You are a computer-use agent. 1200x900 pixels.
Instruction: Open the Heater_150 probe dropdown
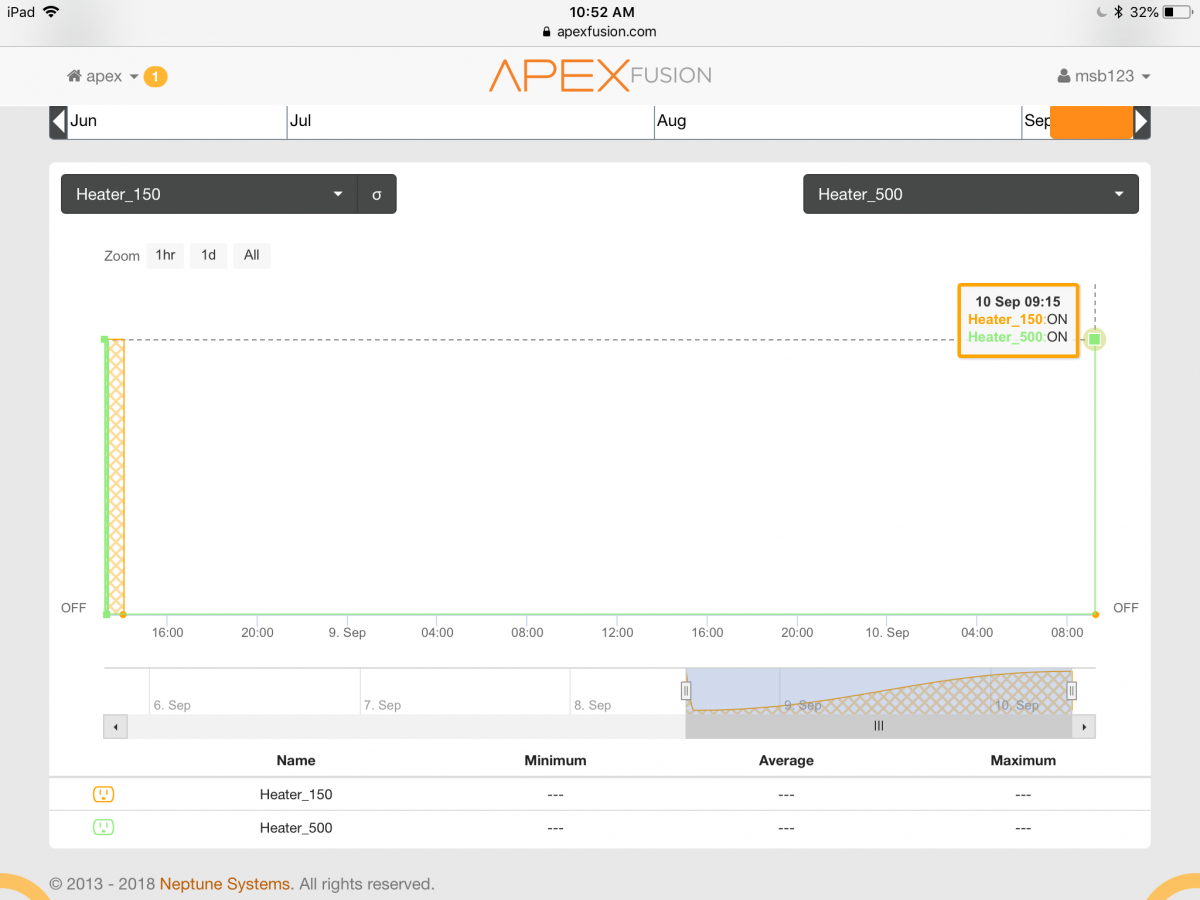click(208, 195)
